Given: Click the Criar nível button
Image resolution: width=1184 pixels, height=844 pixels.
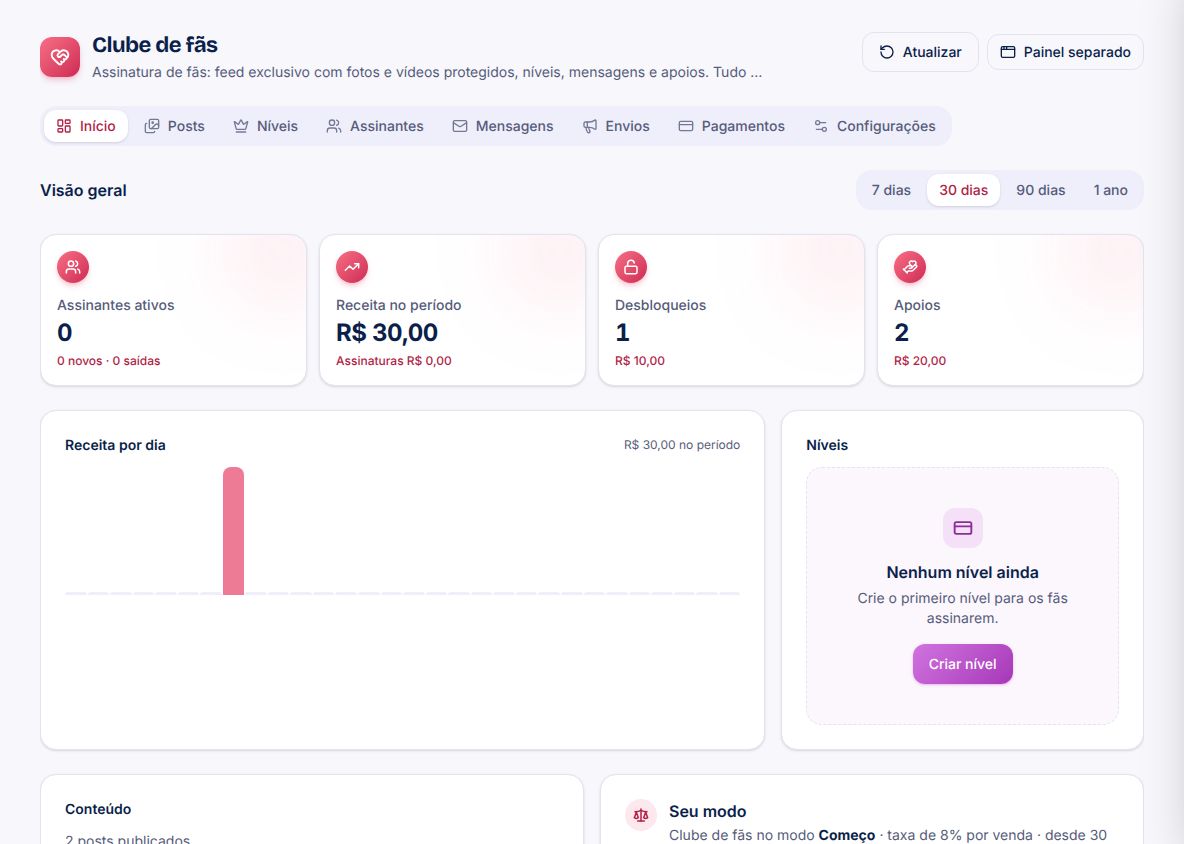Looking at the screenshot, I should (x=963, y=664).
